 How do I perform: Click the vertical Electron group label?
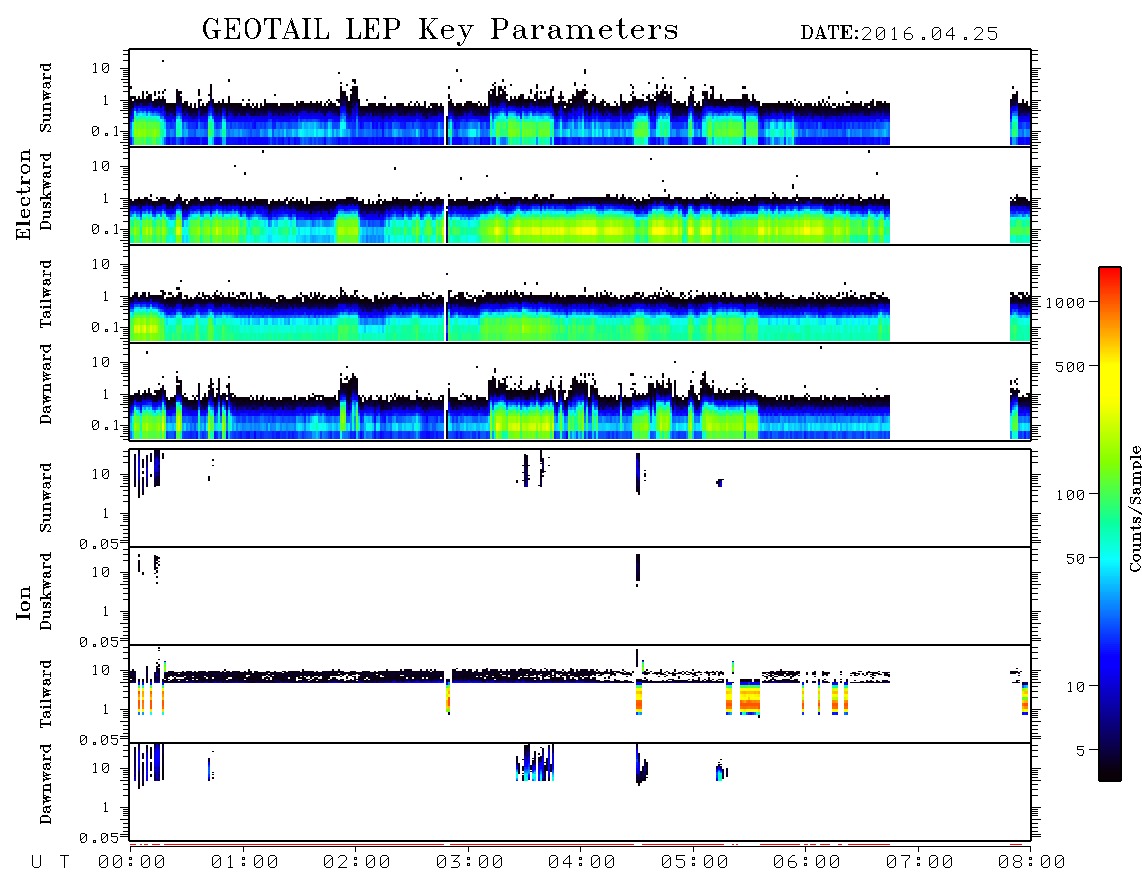click(x=23, y=195)
